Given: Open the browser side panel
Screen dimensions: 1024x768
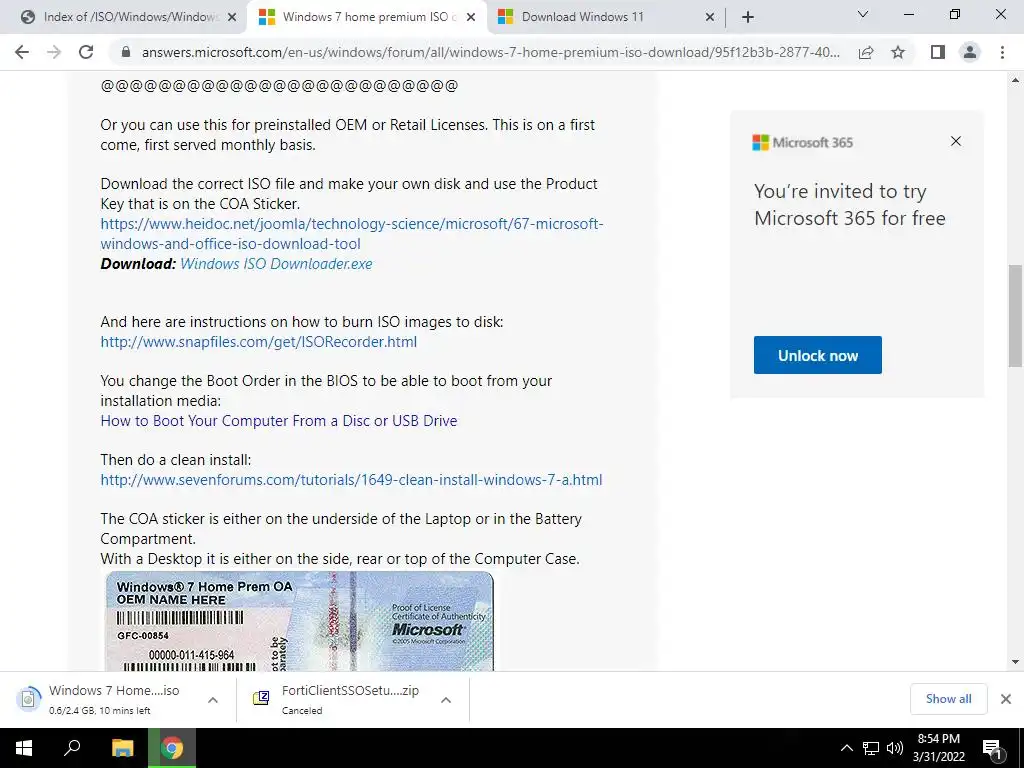Looking at the screenshot, I should coord(938,52).
